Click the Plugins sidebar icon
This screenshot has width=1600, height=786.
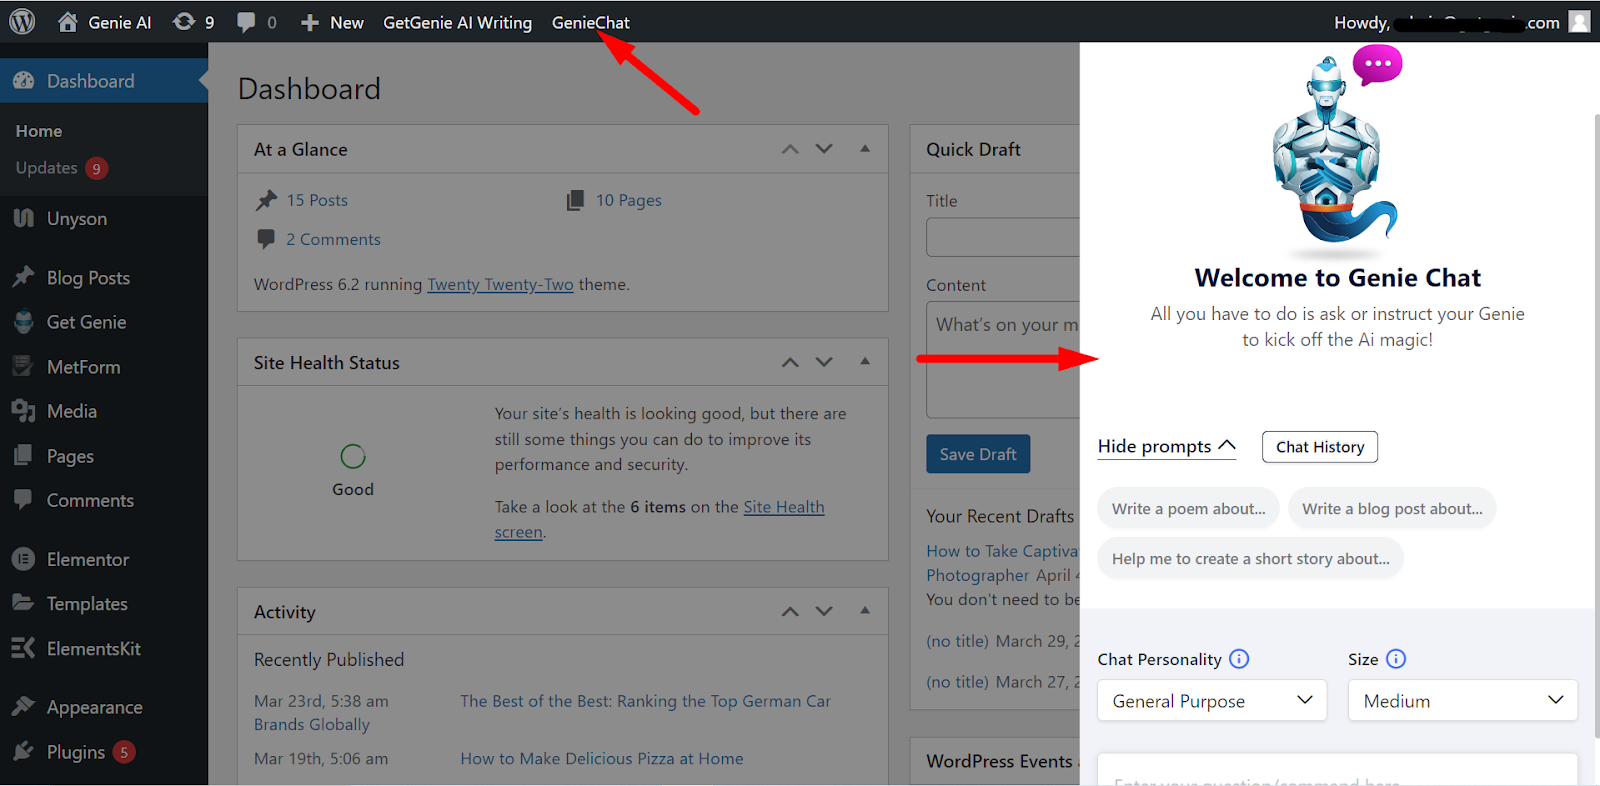24,751
